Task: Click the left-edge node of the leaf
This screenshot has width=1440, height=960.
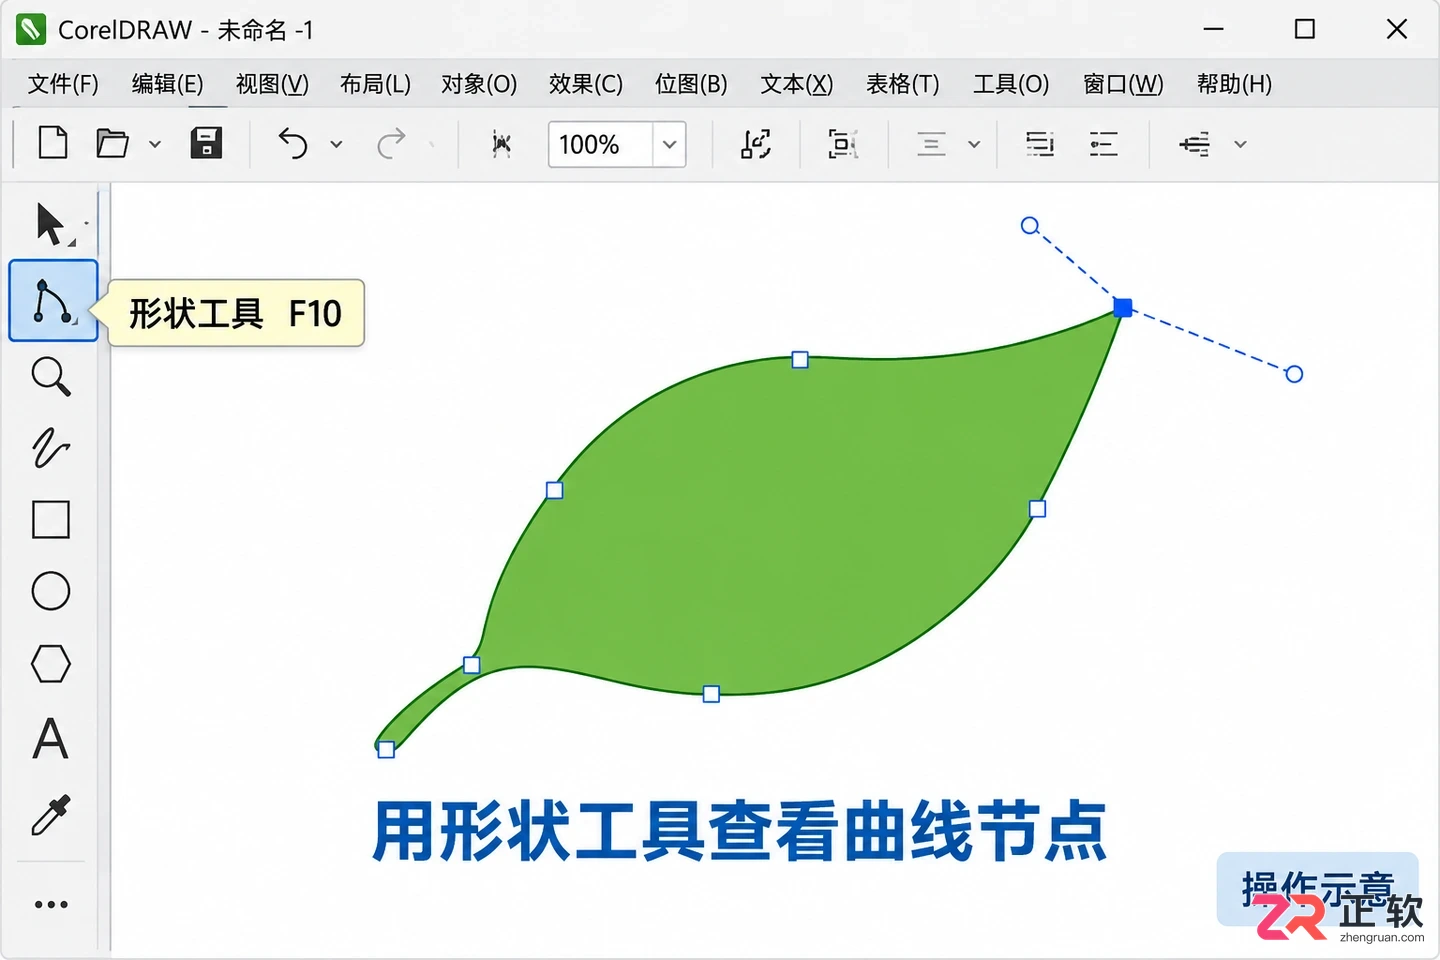Action: click(554, 490)
